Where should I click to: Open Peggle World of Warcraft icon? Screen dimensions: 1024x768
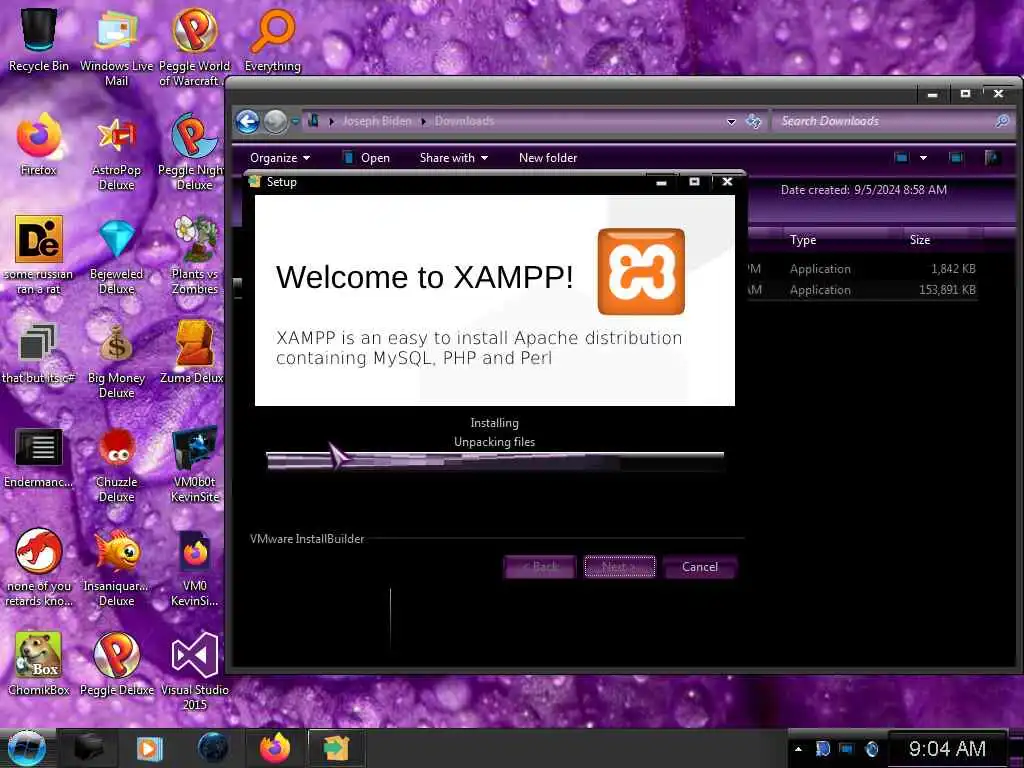(x=195, y=46)
